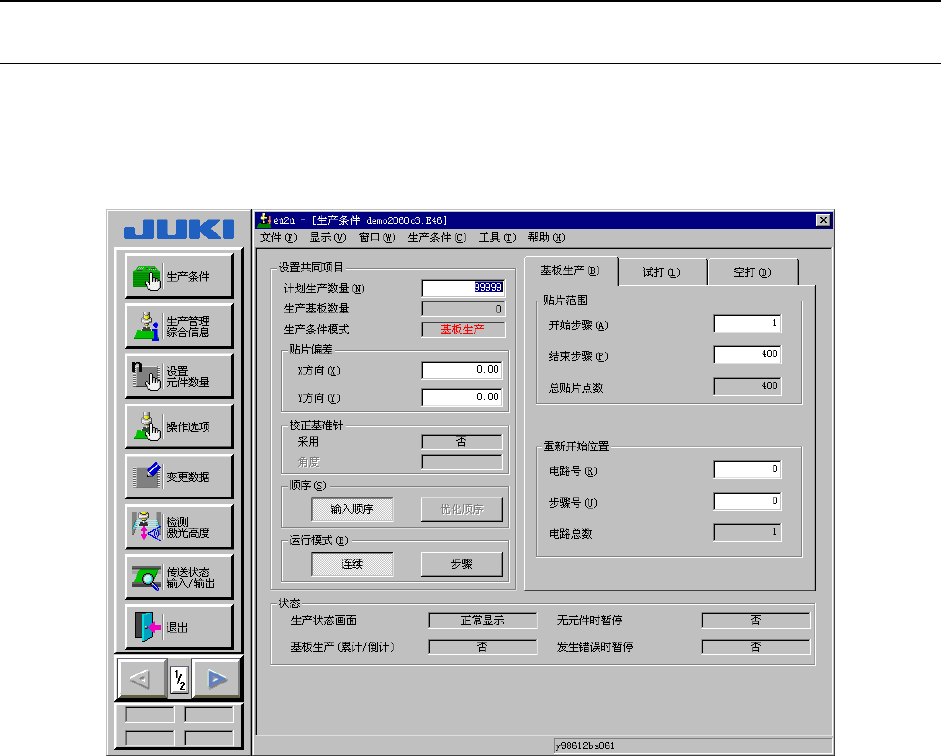941x756 pixels.
Task: Toggle 基板生产(累计/倒计) setting
Action: [x=483, y=647]
